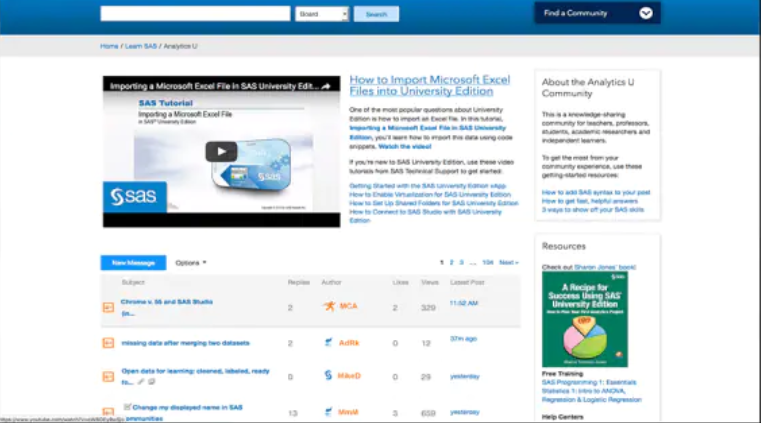Click the Latest Post column header
Viewport: 761px width, 423px height.
coord(467,282)
